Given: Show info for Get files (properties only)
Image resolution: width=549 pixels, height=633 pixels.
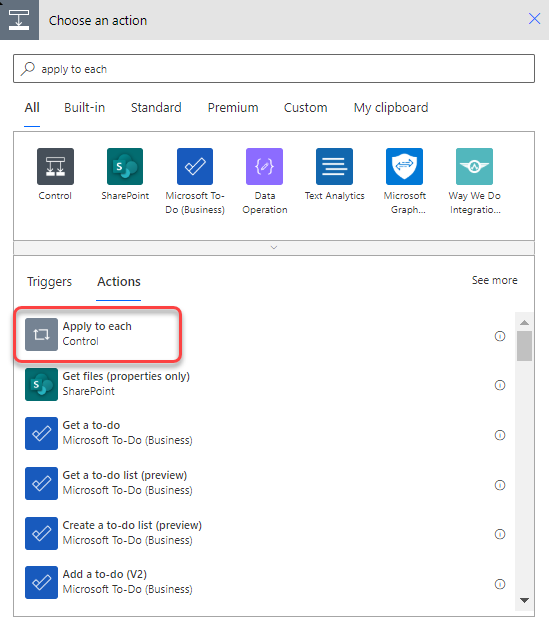Looking at the screenshot, I should (x=500, y=385).
